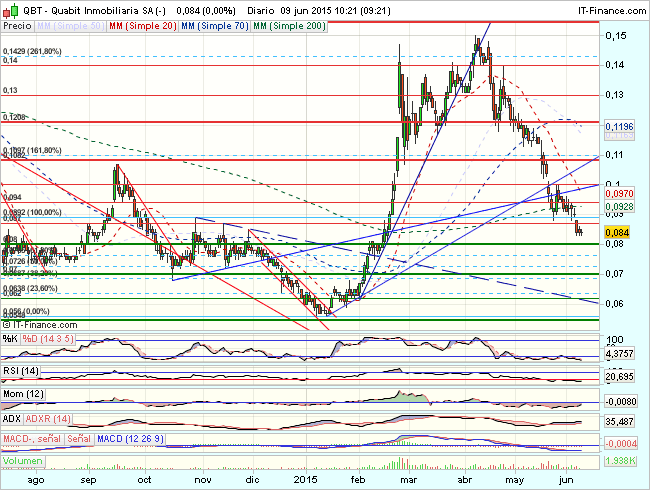Click the 0,15 price axis label
The image size is (650, 490).
(615, 36)
